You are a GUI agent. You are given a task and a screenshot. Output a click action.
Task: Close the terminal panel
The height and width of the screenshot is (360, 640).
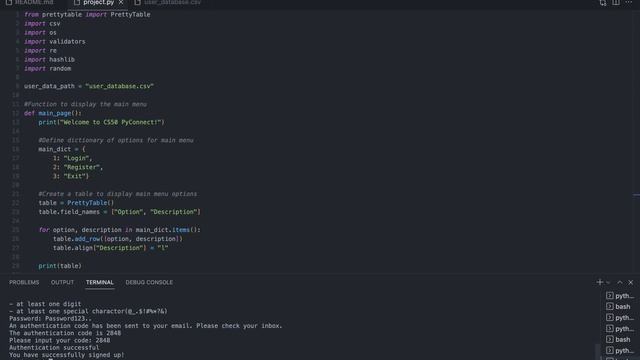pos(631,282)
